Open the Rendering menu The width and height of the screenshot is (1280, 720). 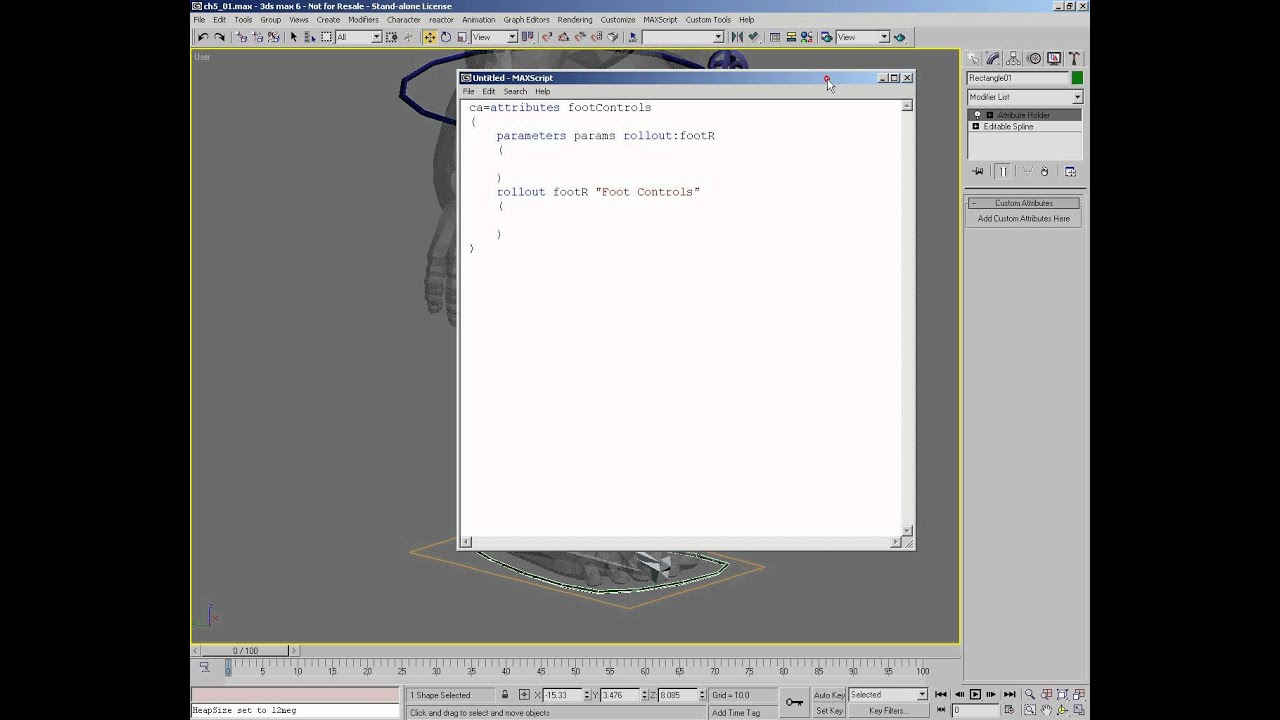click(575, 19)
